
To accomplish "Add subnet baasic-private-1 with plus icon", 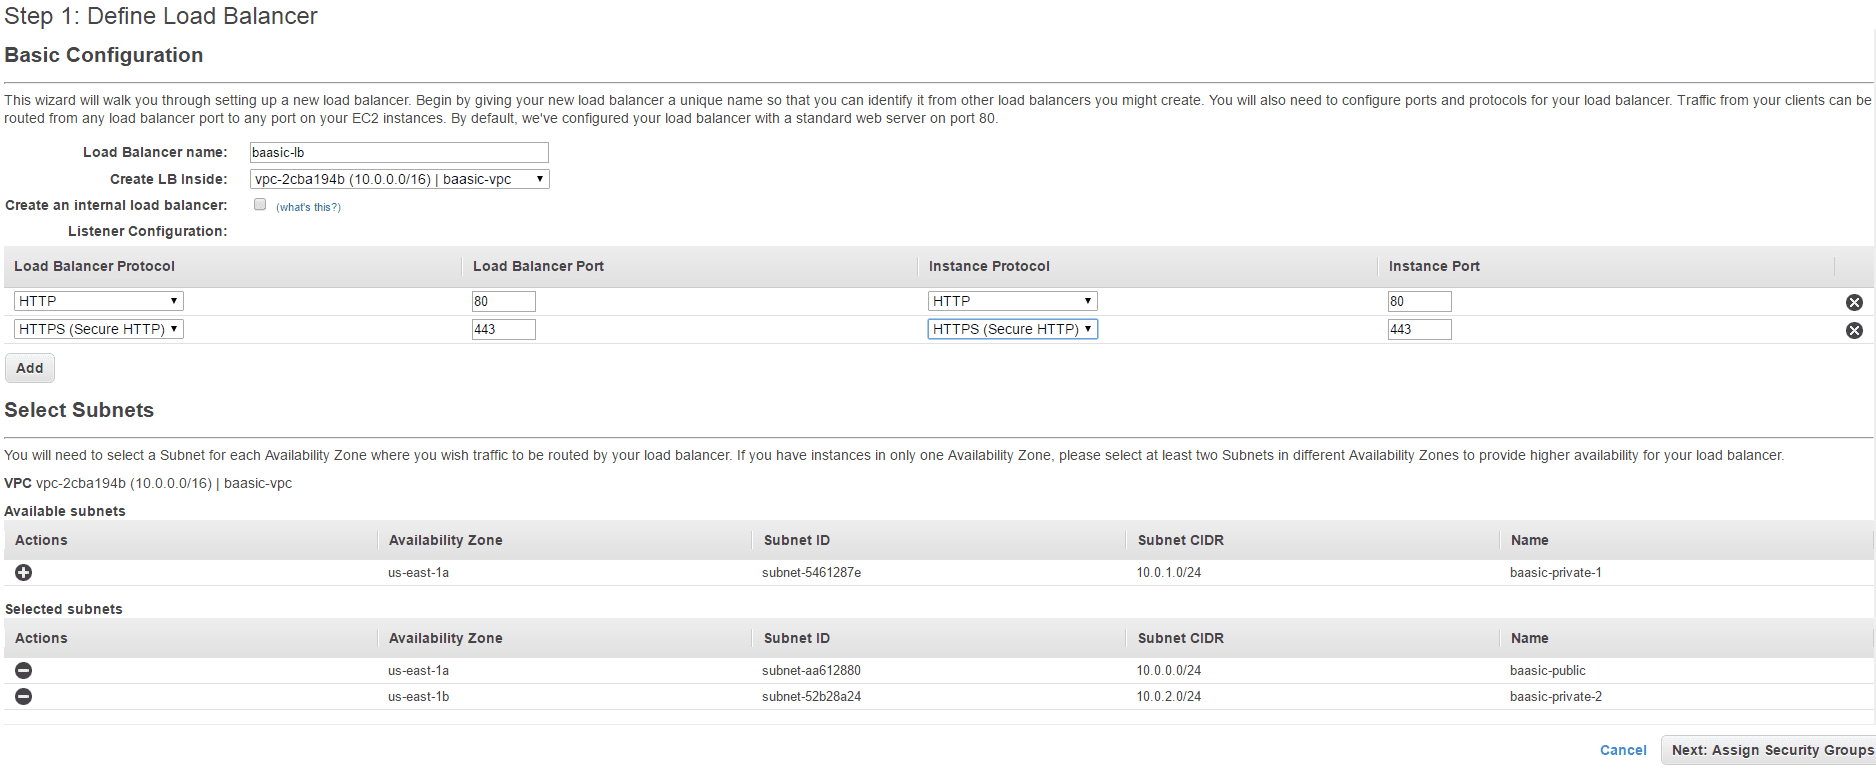I will tap(24, 572).
